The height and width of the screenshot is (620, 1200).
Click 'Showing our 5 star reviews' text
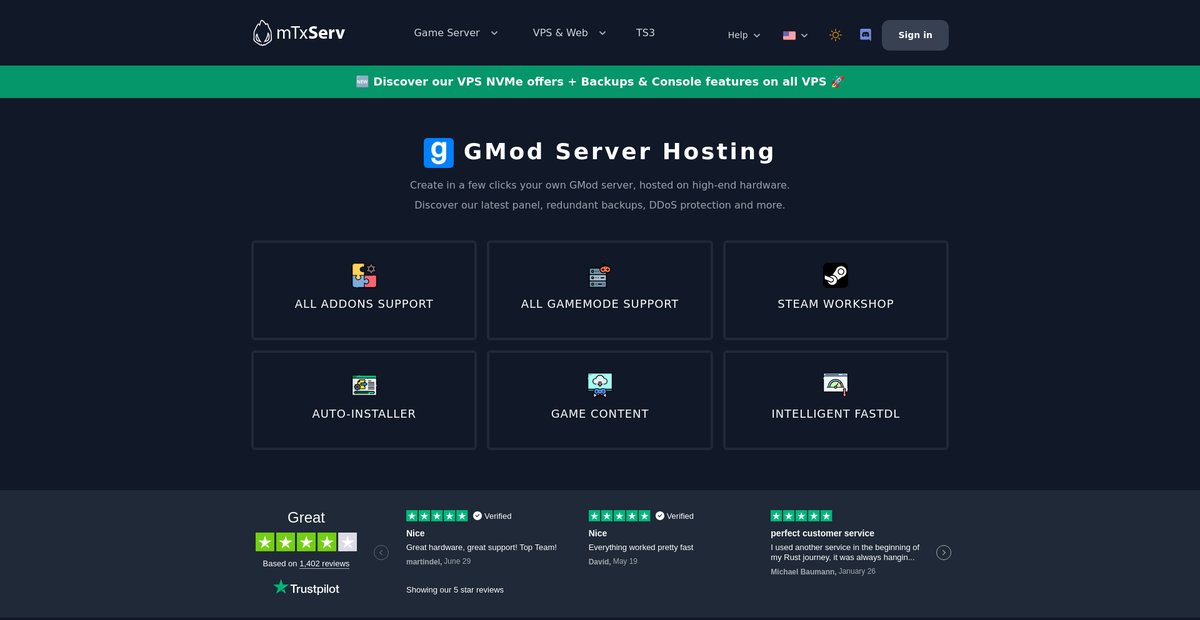(x=455, y=590)
